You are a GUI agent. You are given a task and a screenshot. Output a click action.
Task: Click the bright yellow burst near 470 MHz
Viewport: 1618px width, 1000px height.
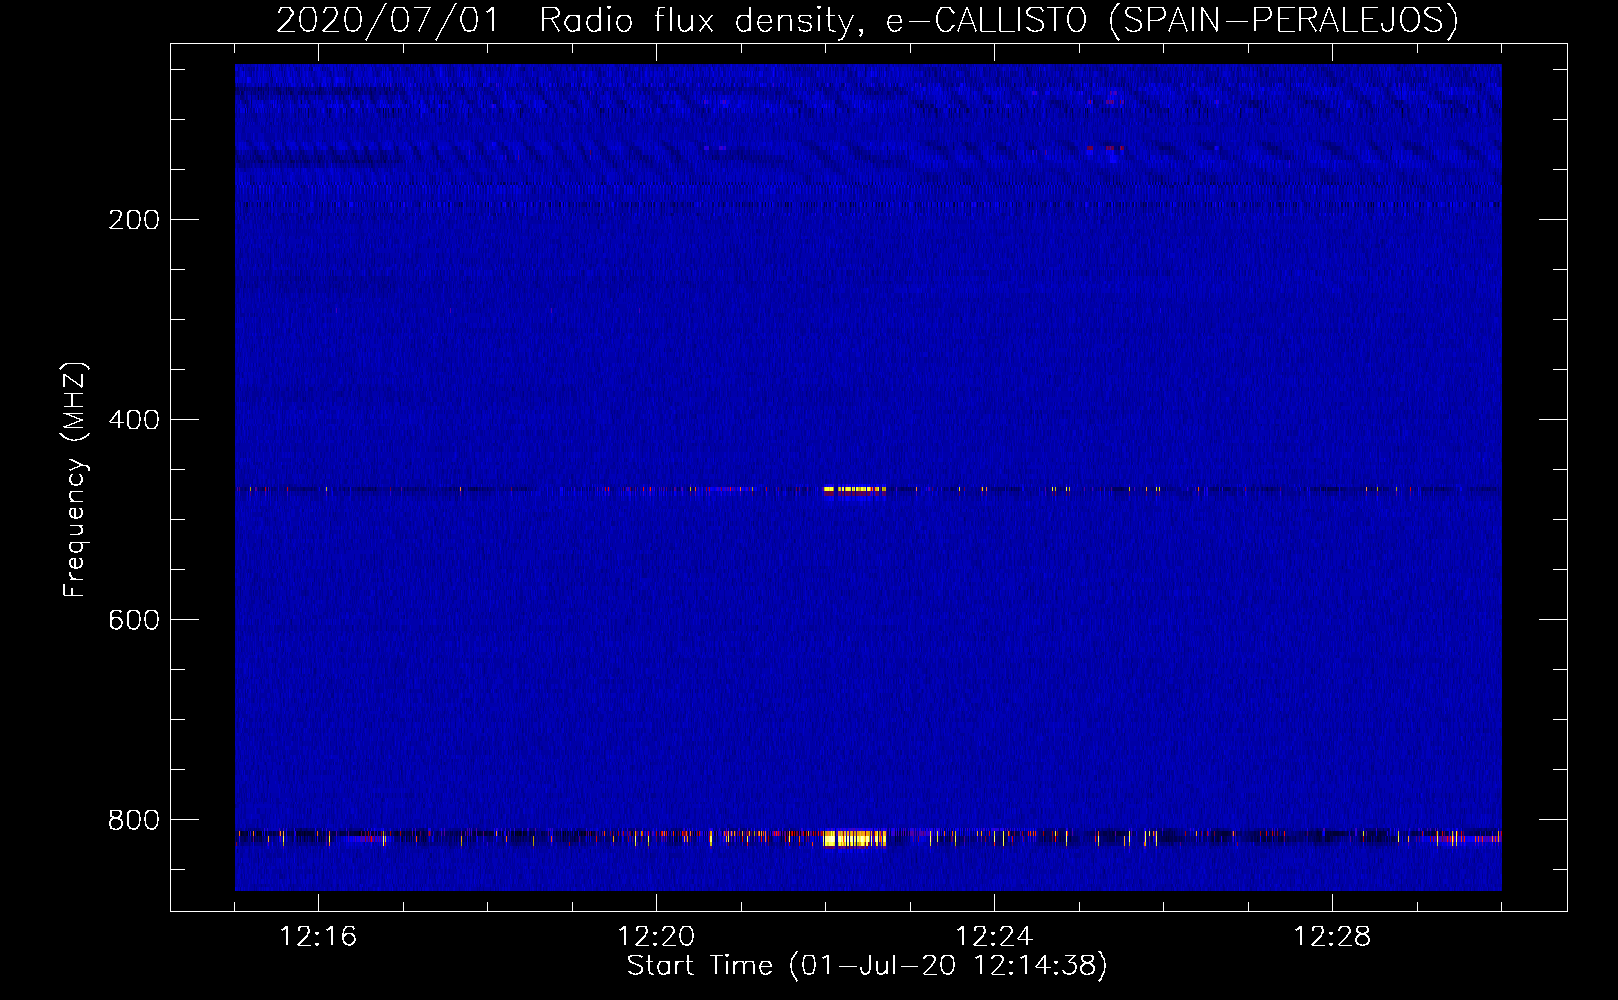click(855, 490)
